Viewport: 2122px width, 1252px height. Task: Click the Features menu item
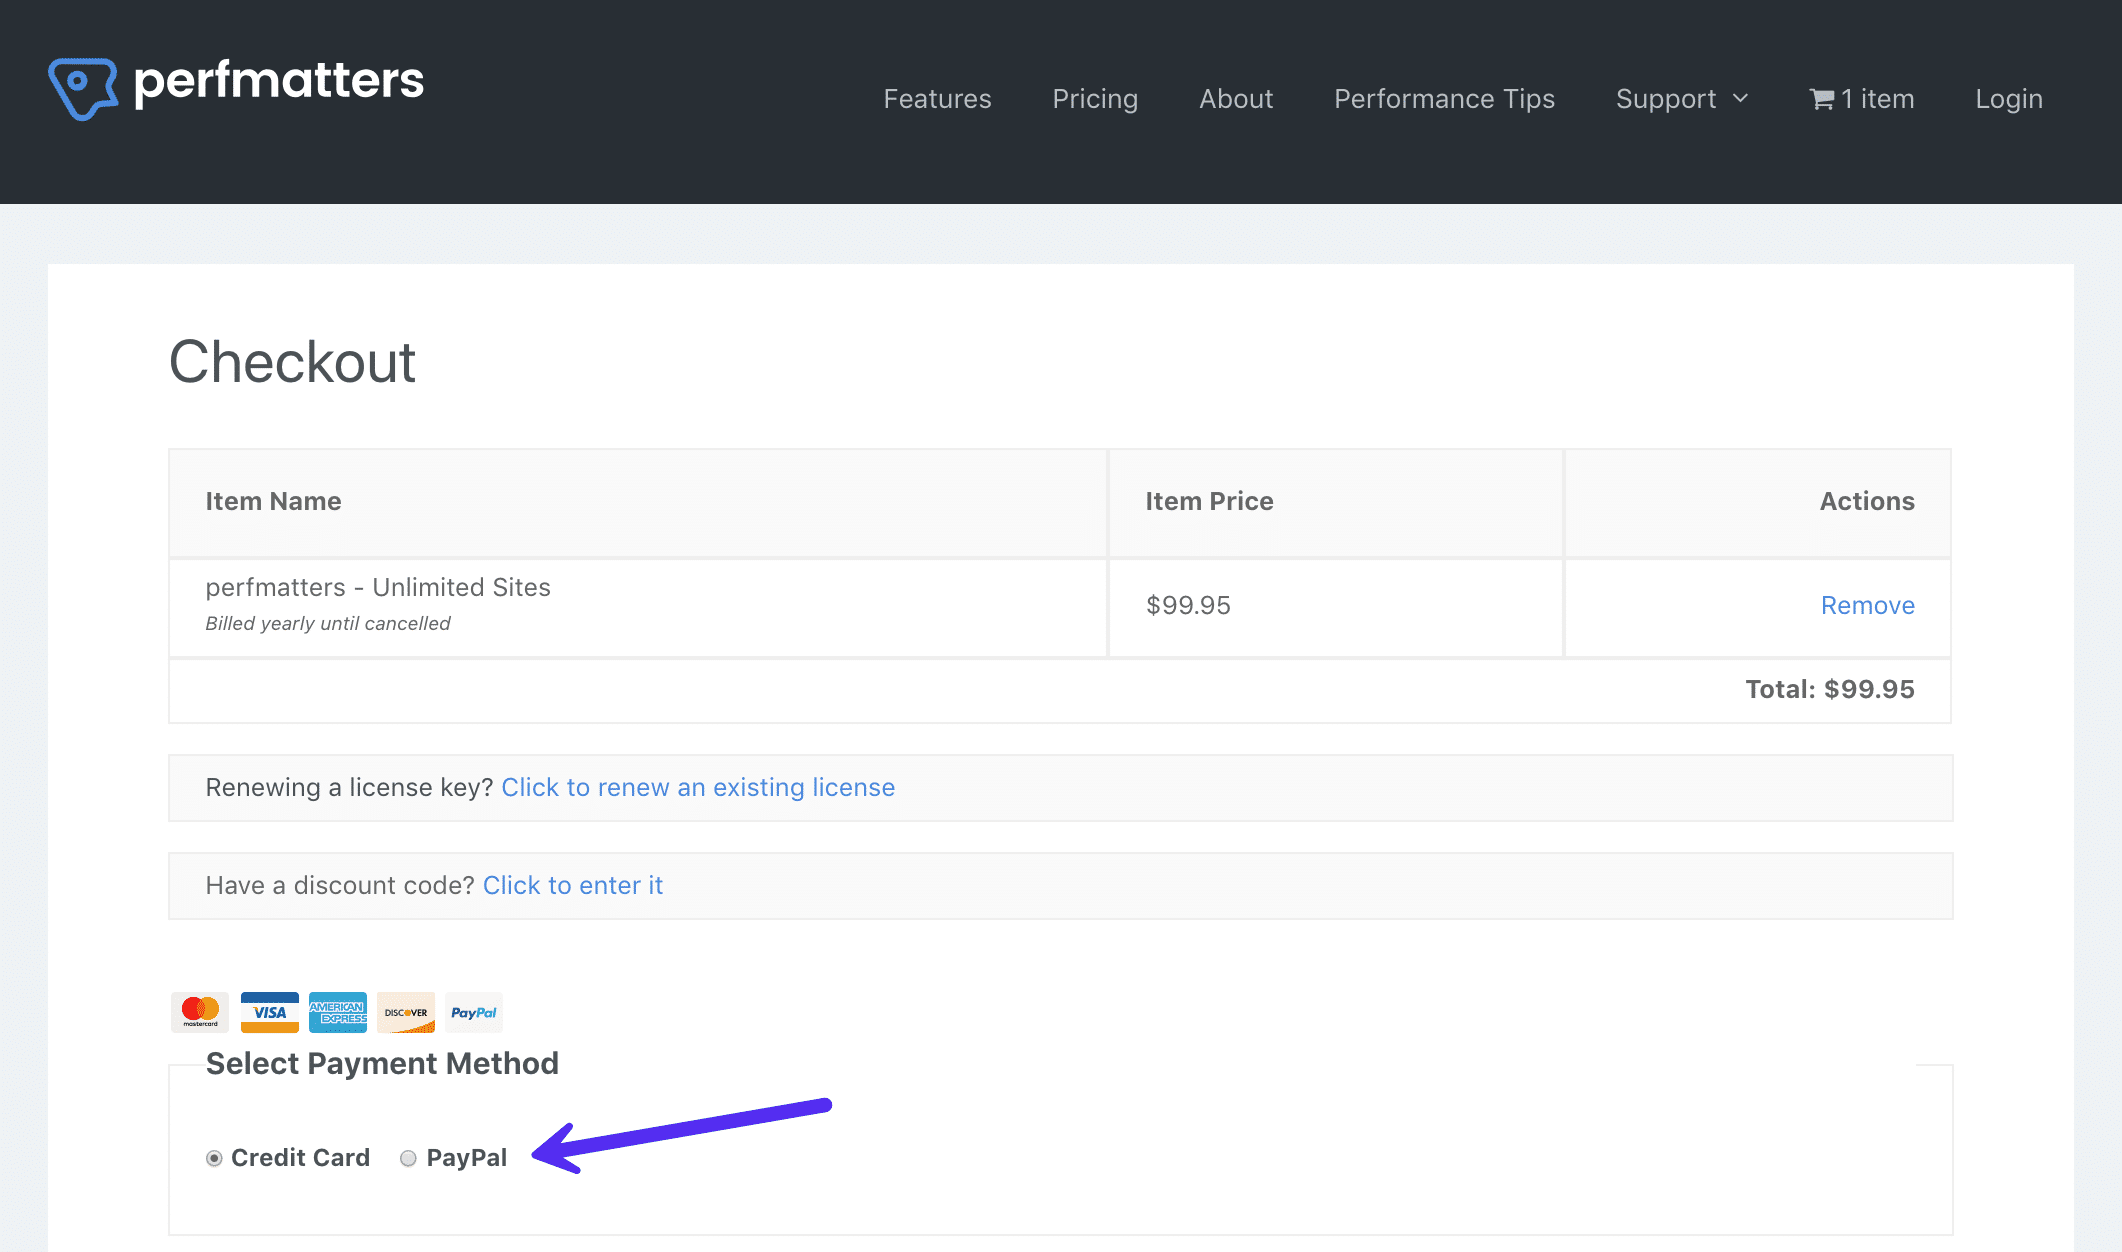(x=936, y=98)
